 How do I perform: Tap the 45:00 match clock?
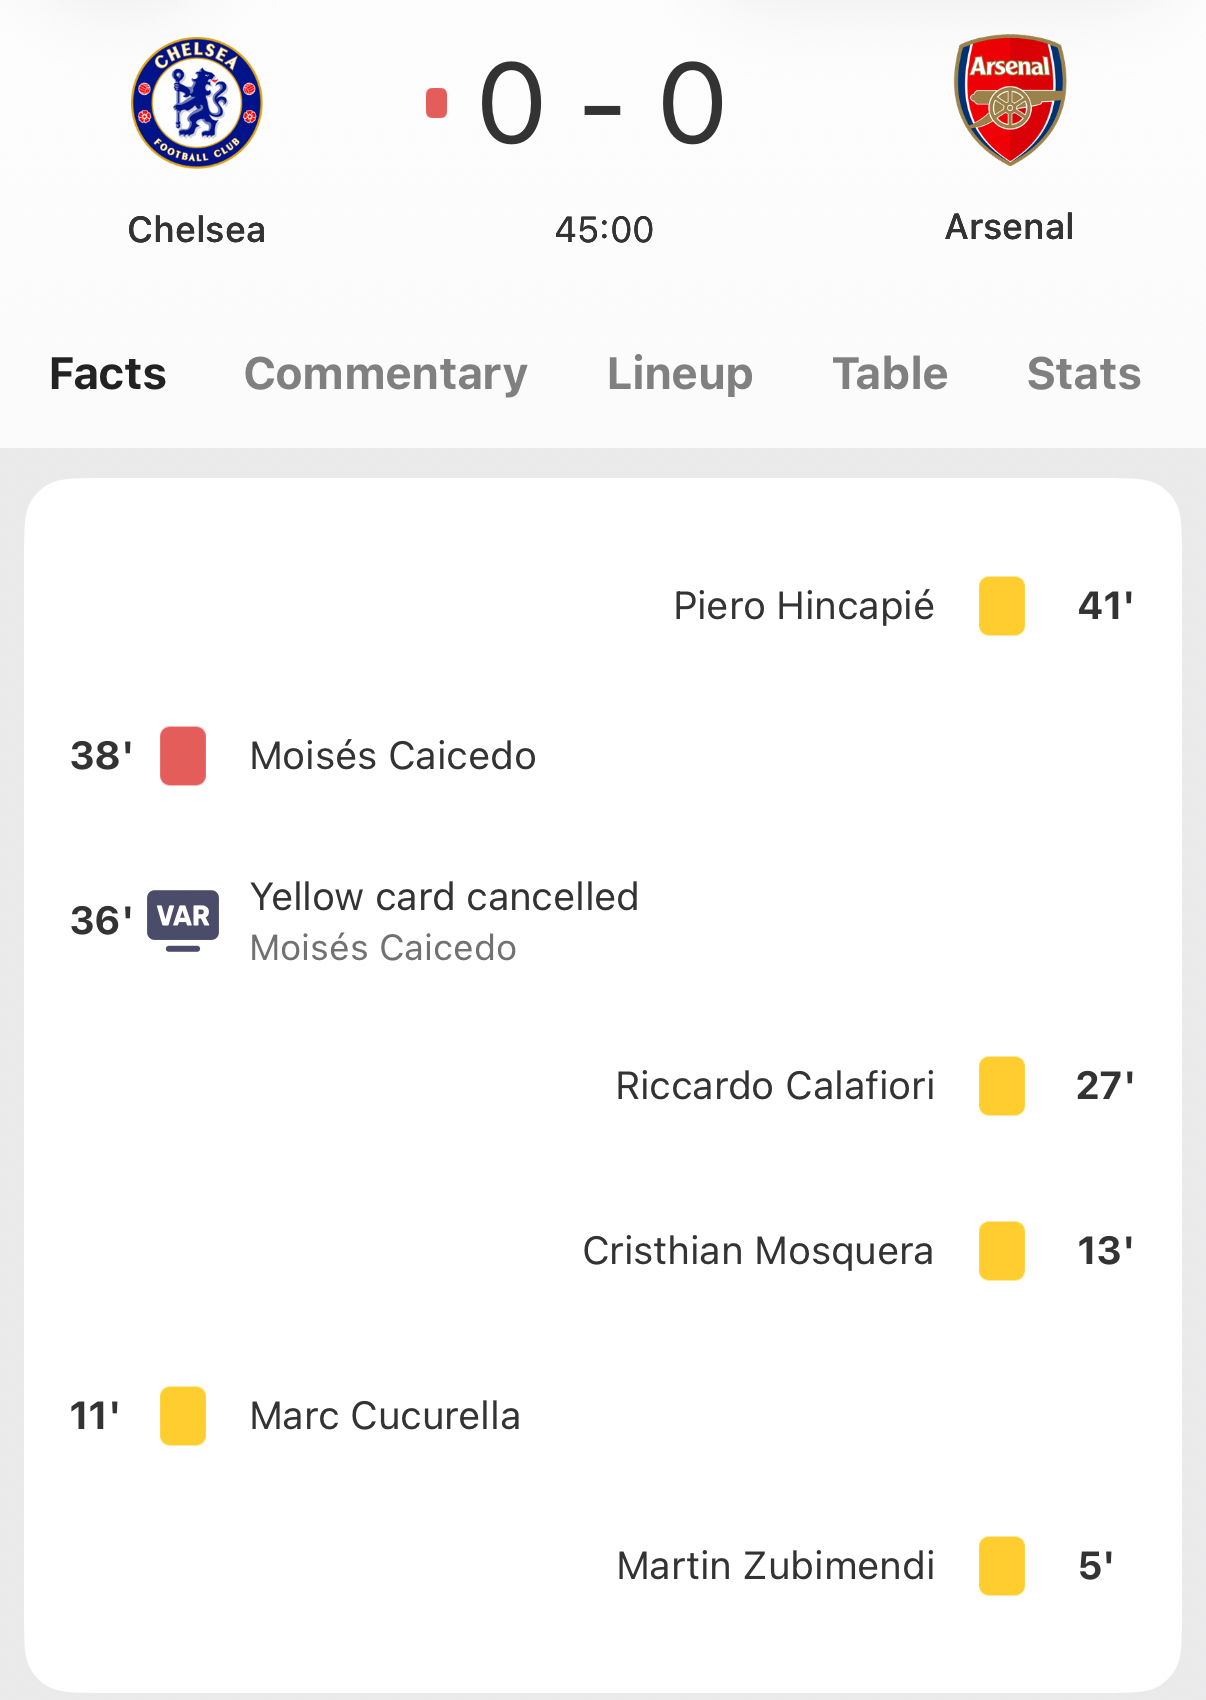click(604, 230)
